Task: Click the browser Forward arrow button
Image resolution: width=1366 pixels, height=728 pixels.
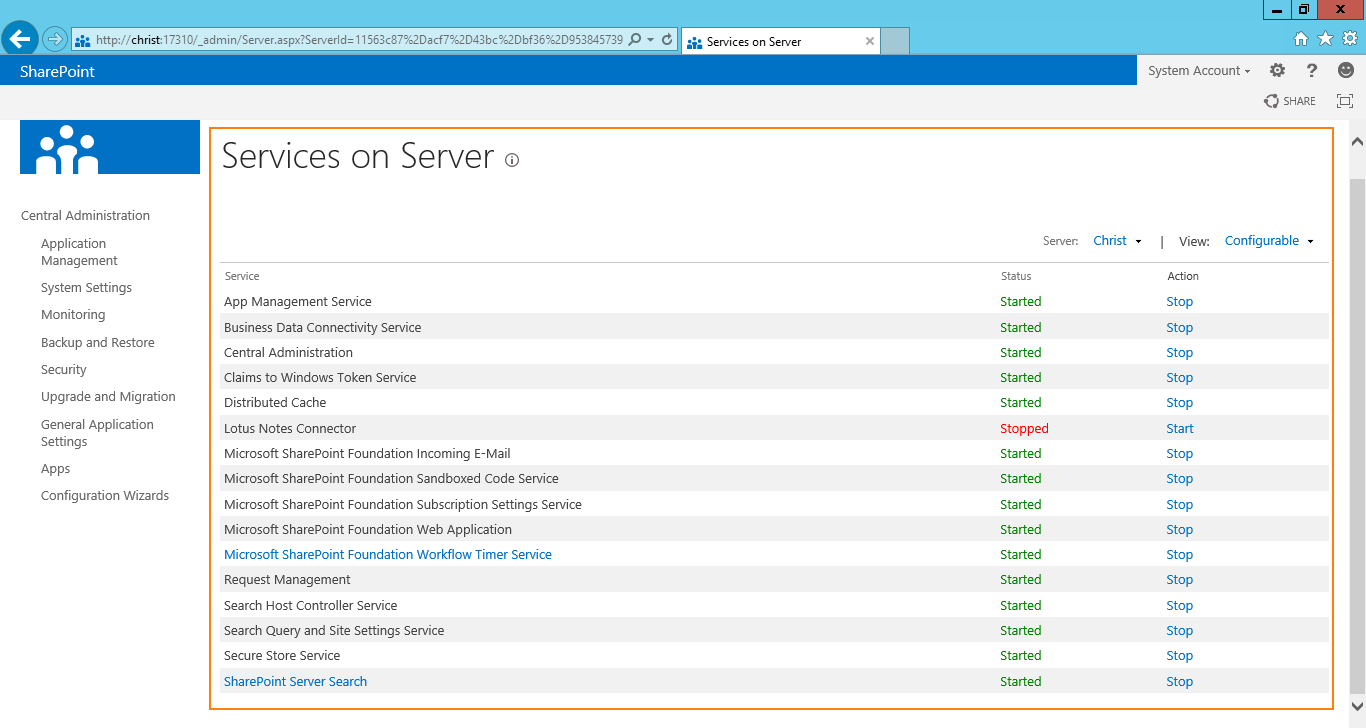Action: [x=55, y=40]
